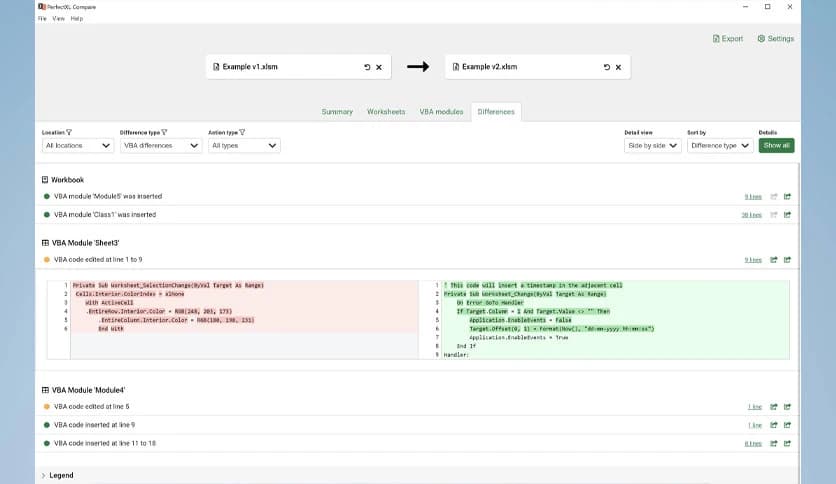Viewport: 836px width, 484px height.
Task: Open '1 line' link on 'edited at line 5' row
Action: pos(754,407)
